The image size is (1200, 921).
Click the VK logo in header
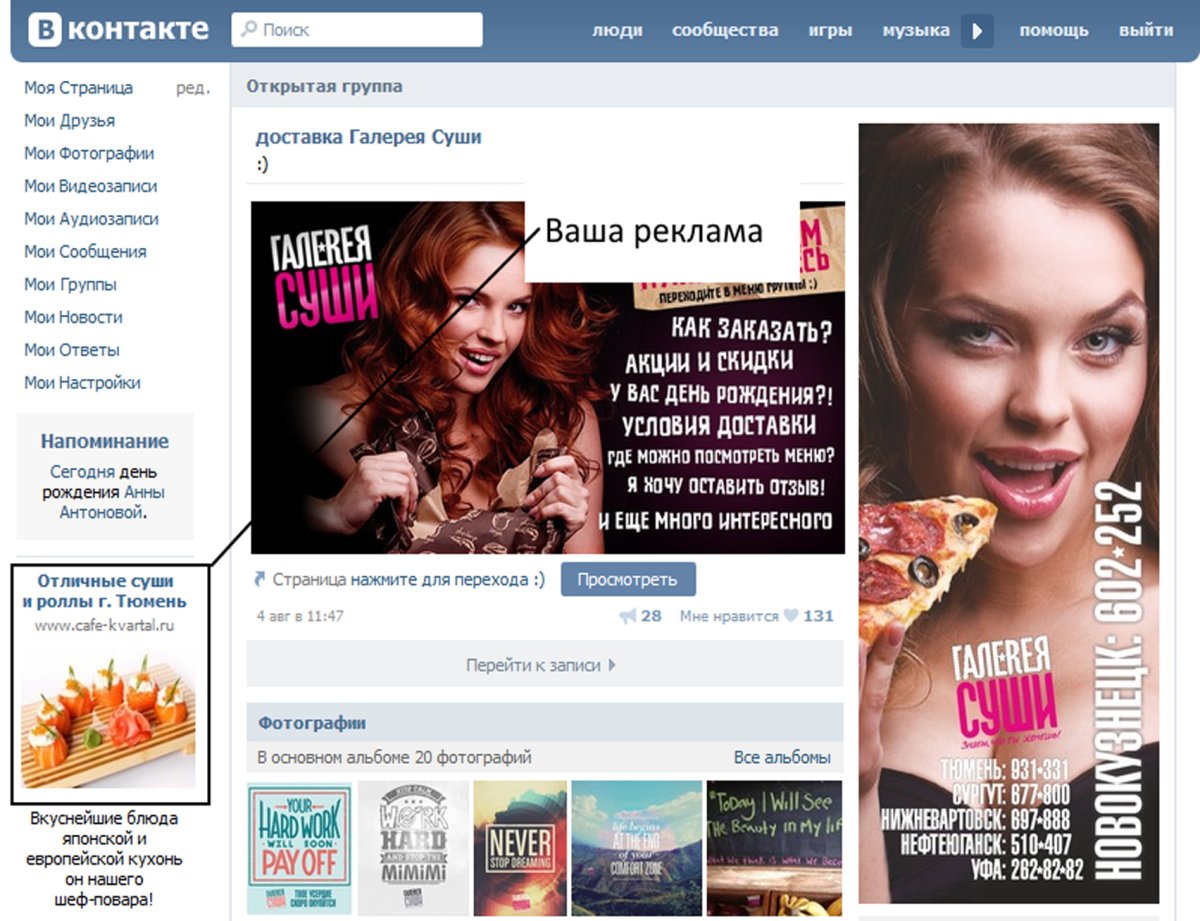click(118, 29)
